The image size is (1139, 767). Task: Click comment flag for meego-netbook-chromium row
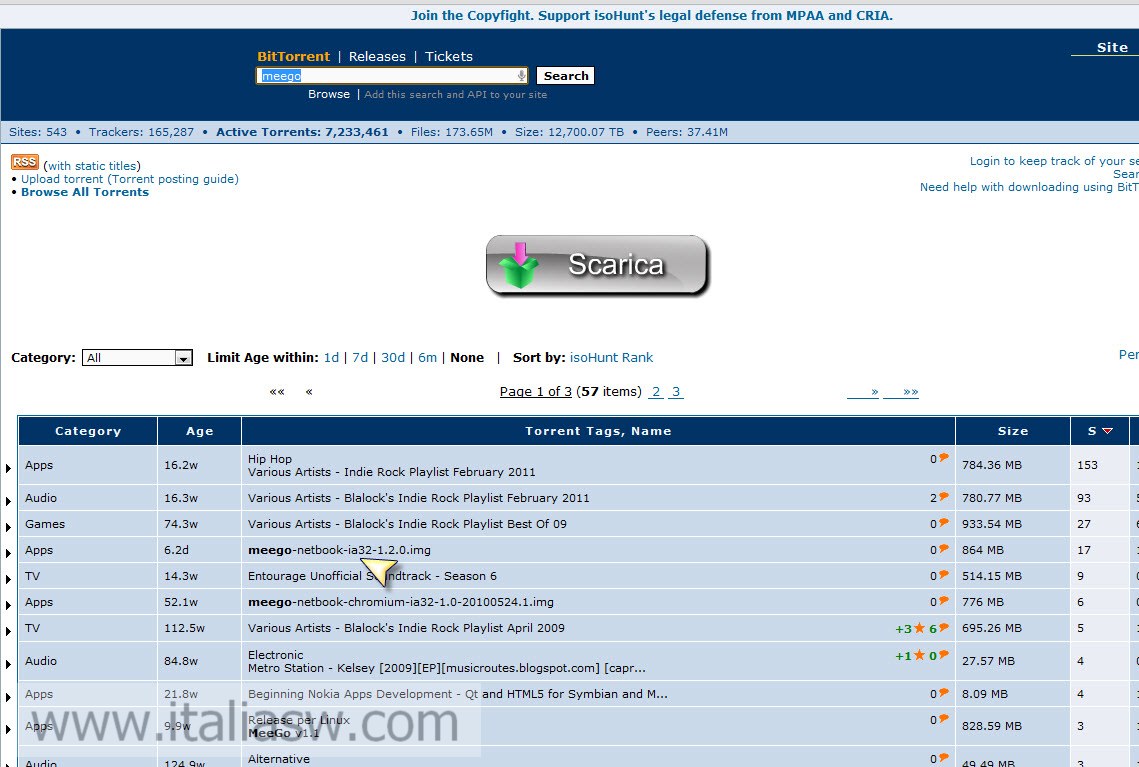tap(944, 601)
